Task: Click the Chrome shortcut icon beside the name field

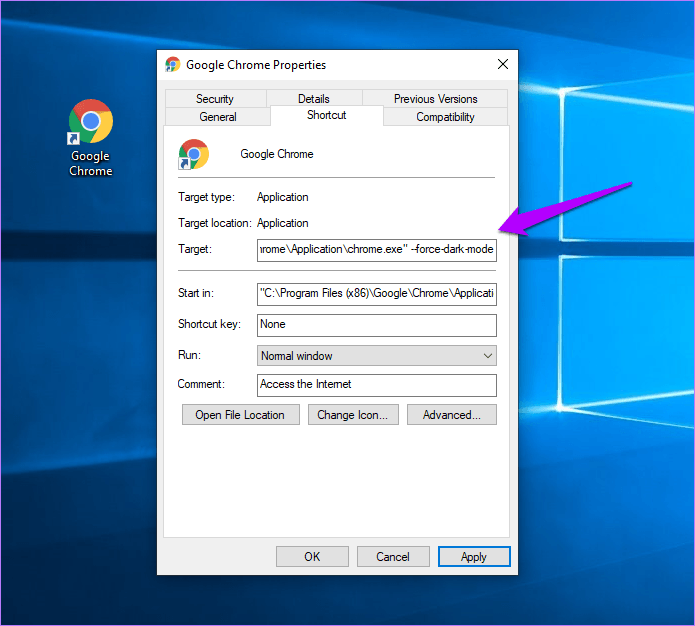Action: pos(193,154)
